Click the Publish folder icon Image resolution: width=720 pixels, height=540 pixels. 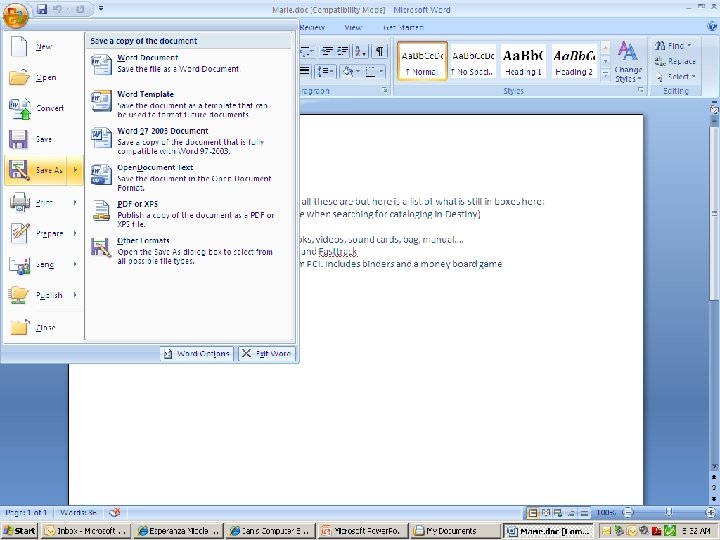(19, 295)
